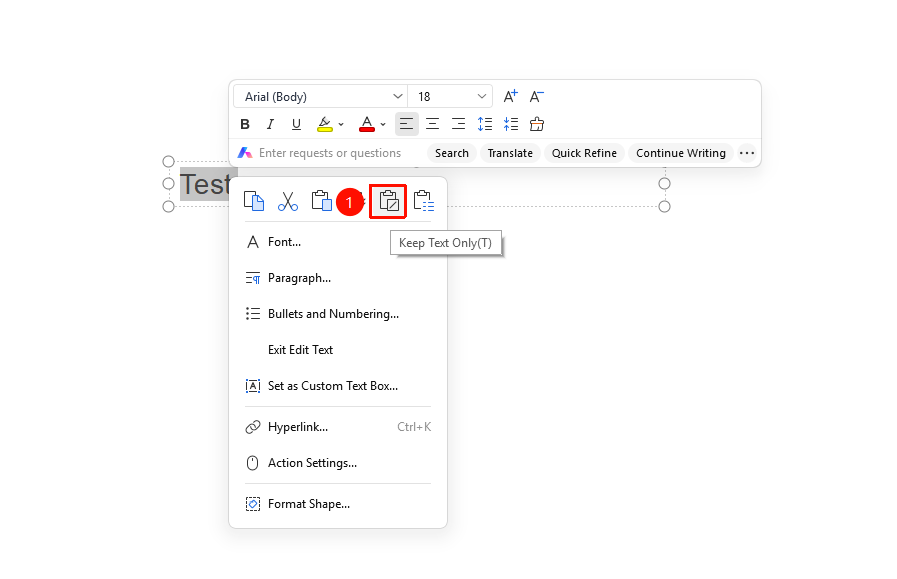897x579 pixels.
Task: Open Format Shape... from the context menu
Action: 338,504
